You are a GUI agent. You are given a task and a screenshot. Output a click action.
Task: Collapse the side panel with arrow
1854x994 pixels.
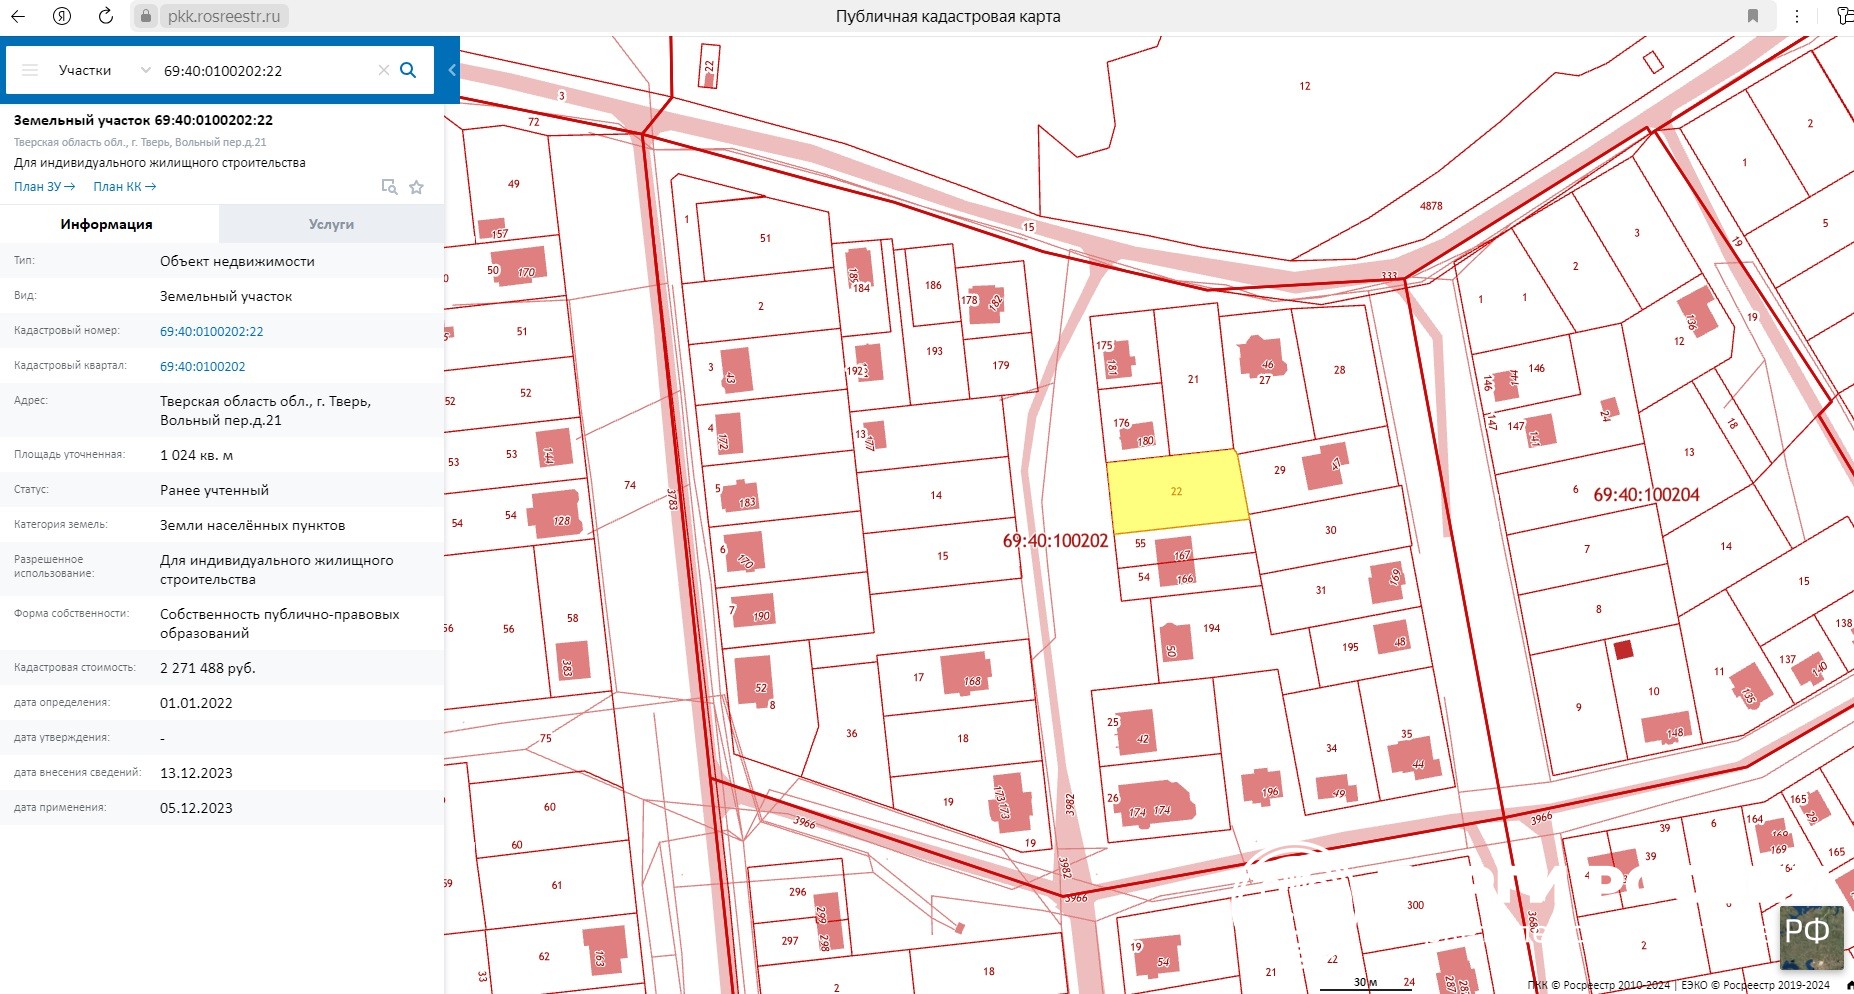coord(452,70)
